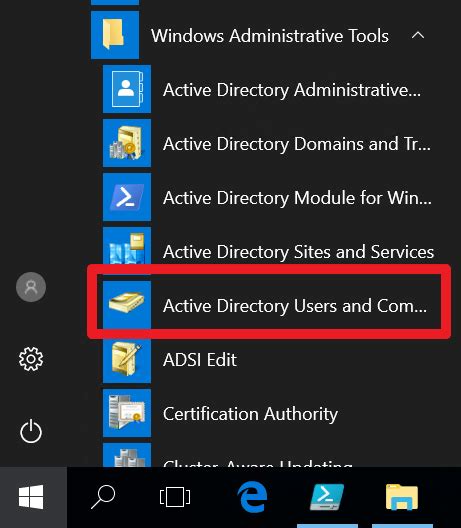Select "ADSI Edit" text
Viewport: 461px width, 528px height.
[x=200, y=360]
